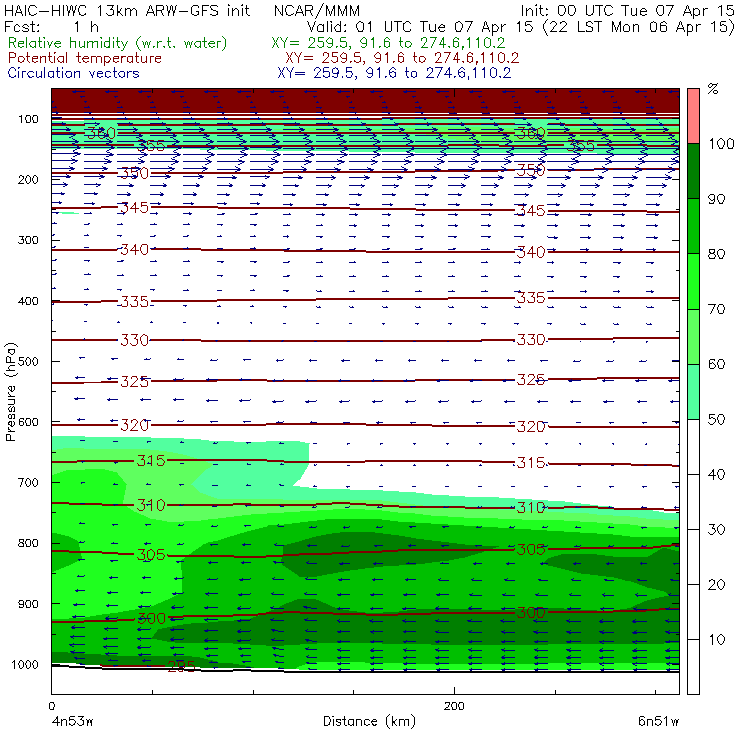Click the colorbar '40' tick label
This screenshot has width=740, height=740.
point(716,474)
